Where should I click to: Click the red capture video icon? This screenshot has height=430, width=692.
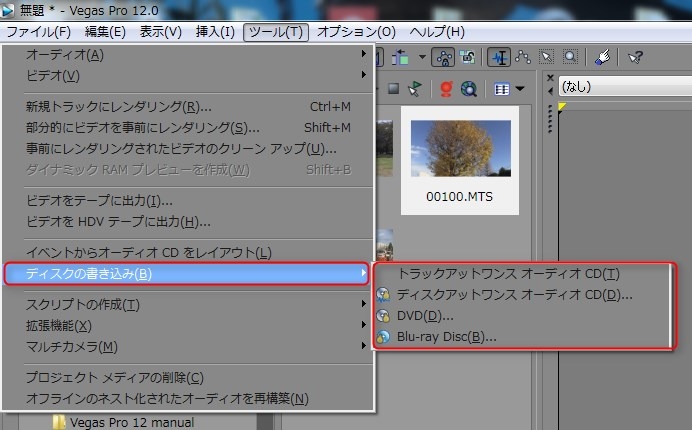coord(446,89)
